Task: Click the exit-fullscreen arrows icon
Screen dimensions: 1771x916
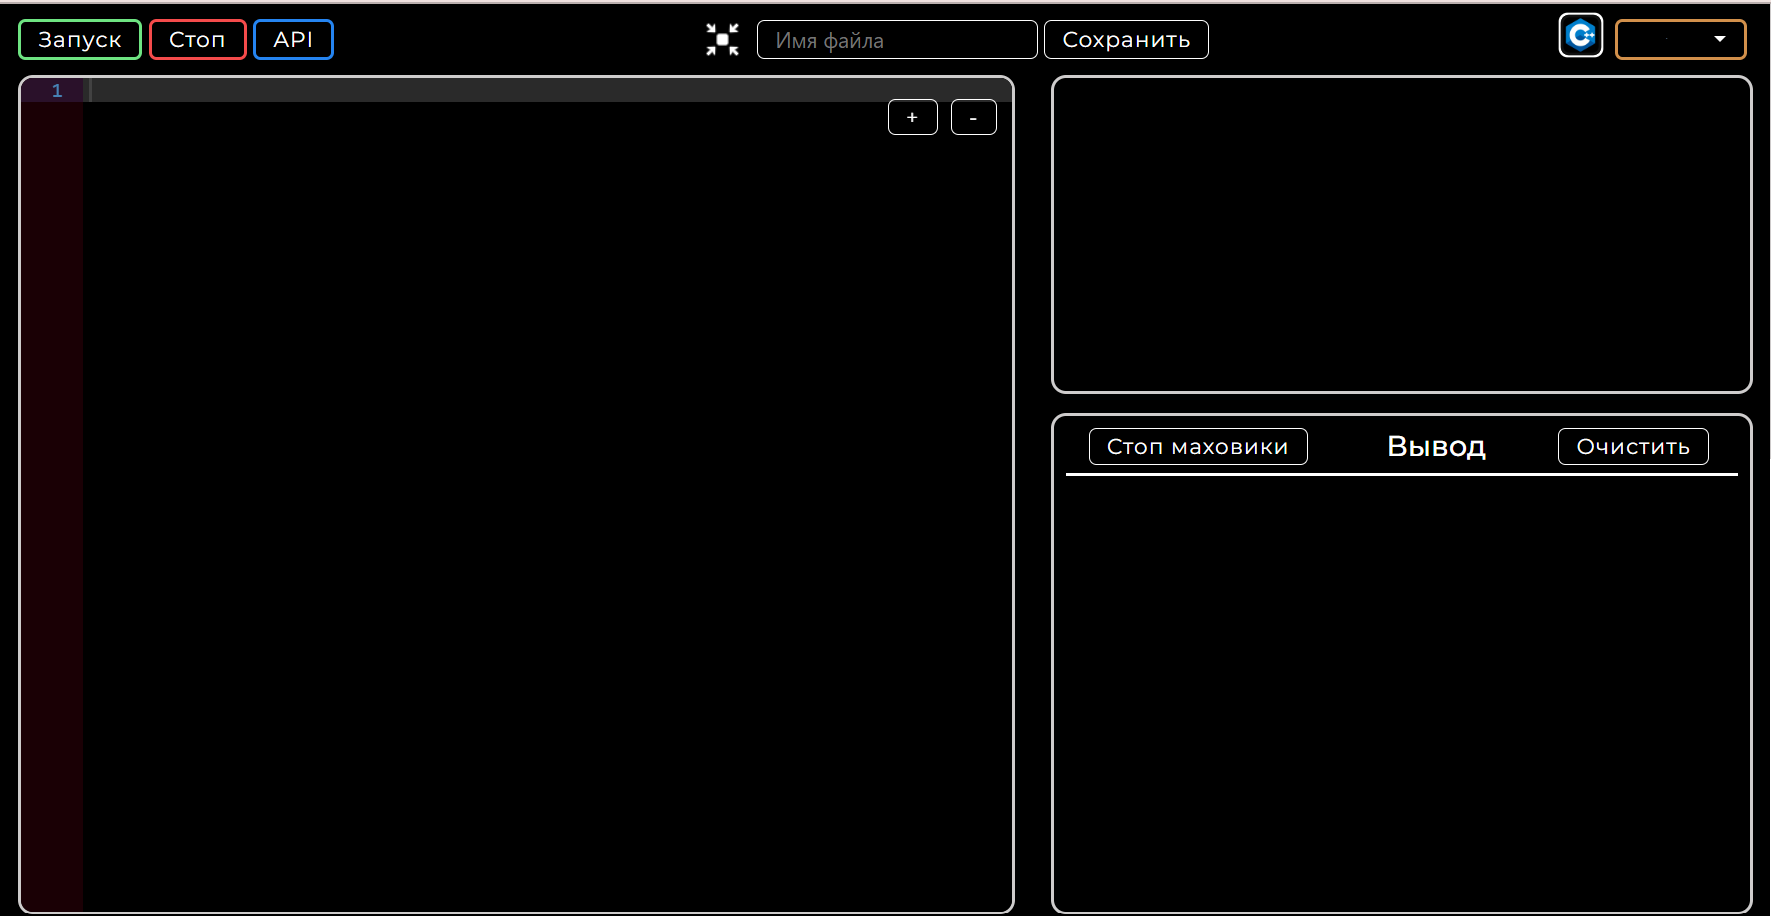Action: point(722,39)
